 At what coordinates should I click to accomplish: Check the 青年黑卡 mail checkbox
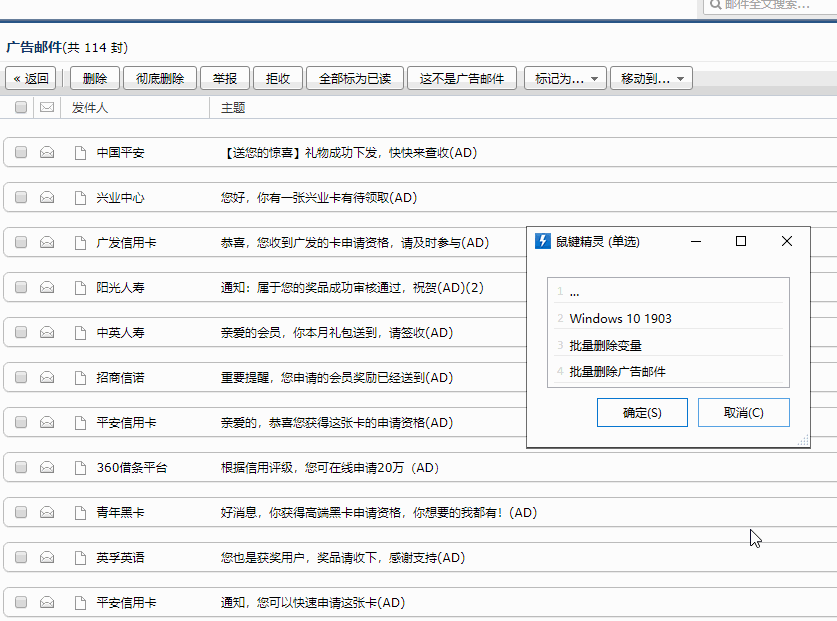(21, 513)
